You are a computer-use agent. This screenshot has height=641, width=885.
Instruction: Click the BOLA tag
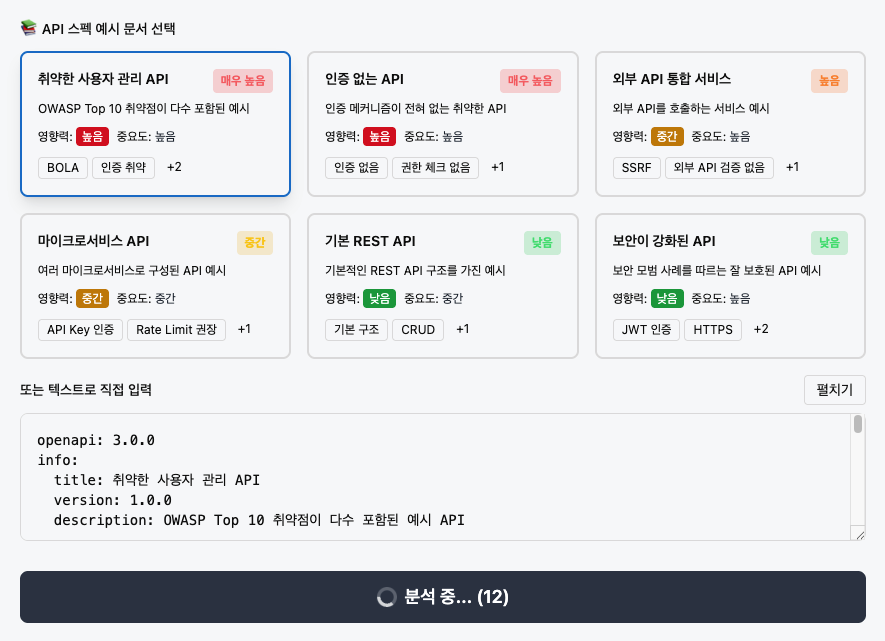(x=63, y=167)
